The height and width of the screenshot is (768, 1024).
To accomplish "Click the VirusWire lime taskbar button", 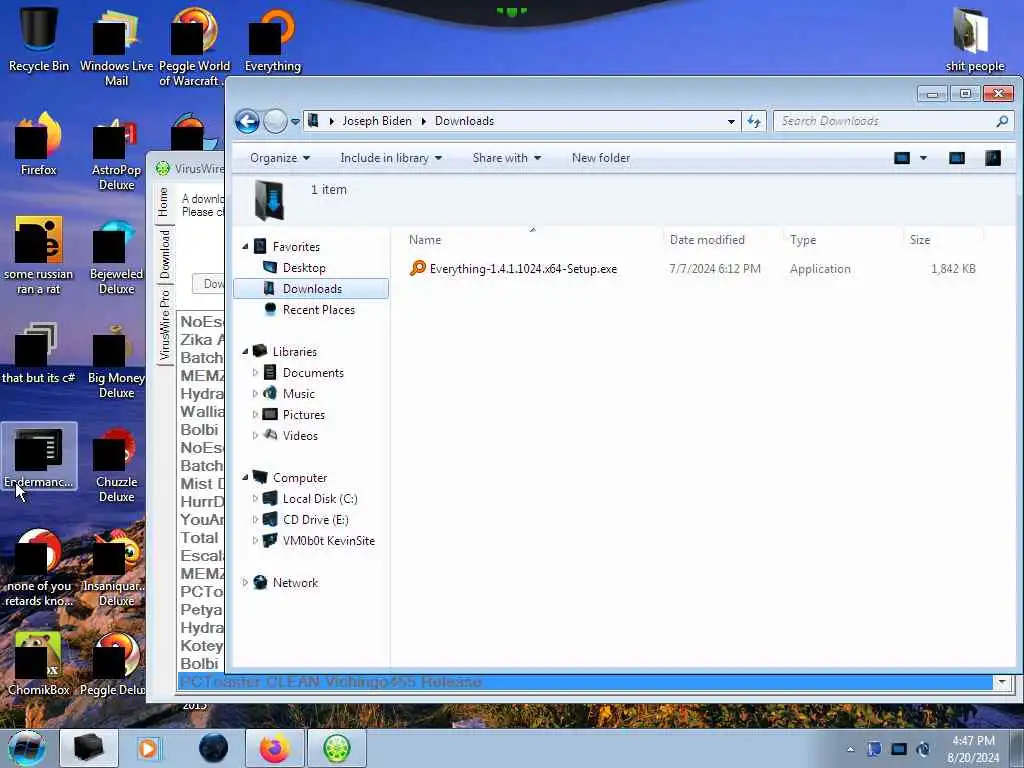I will point(336,748).
